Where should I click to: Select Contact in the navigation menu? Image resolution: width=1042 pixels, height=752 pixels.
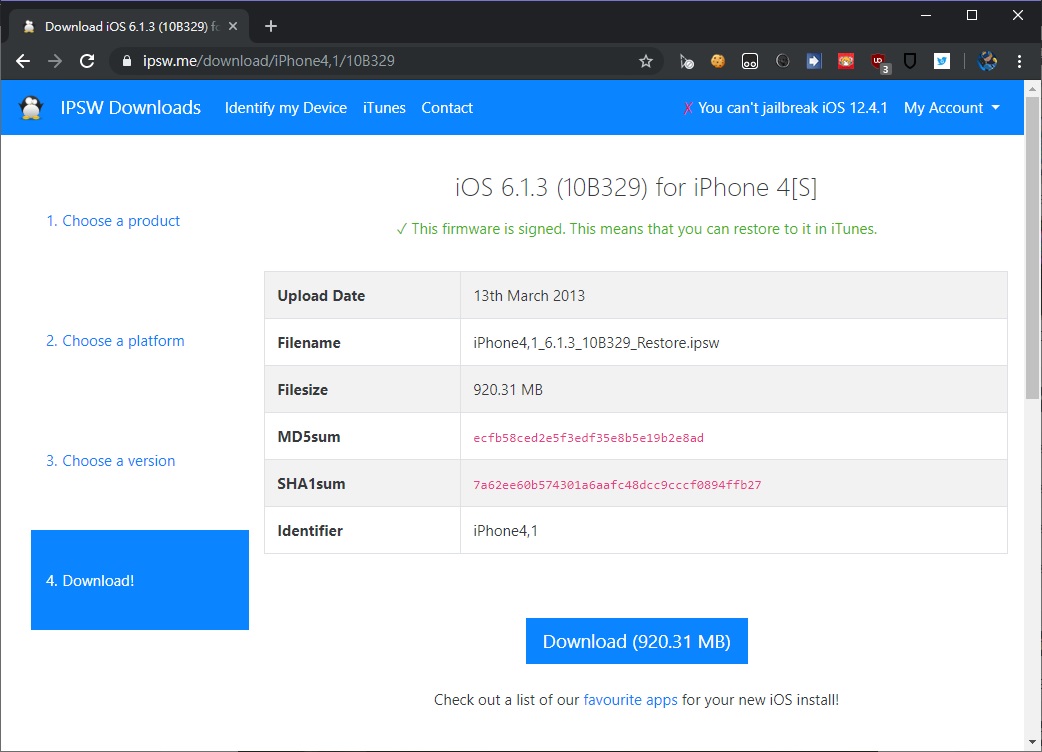(447, 107)
